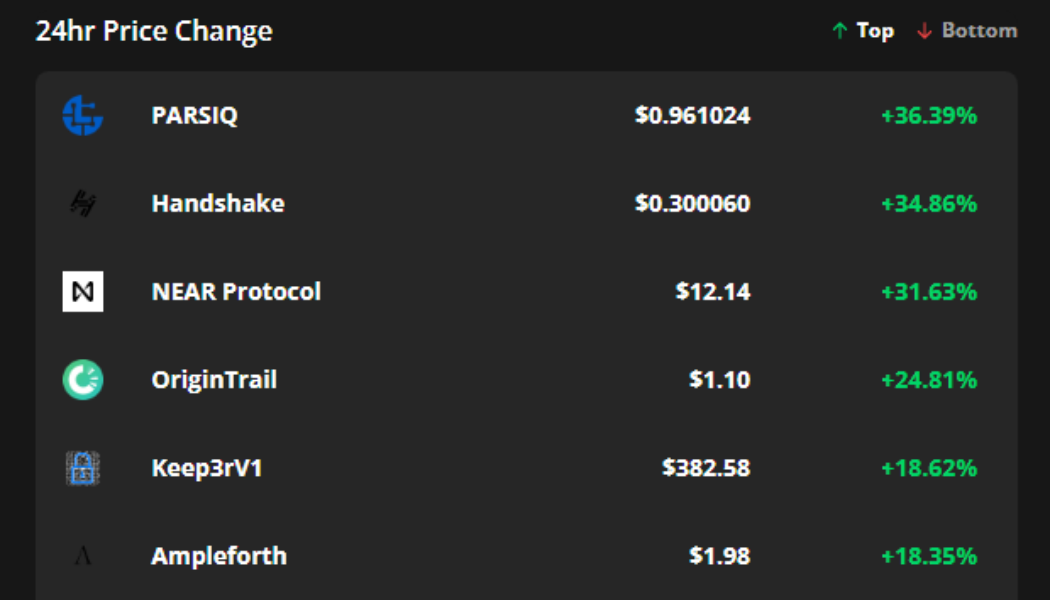1050x600 pixels.
Task: Click Keep3rV1 price $382.58
Action: tap(706, 468)
